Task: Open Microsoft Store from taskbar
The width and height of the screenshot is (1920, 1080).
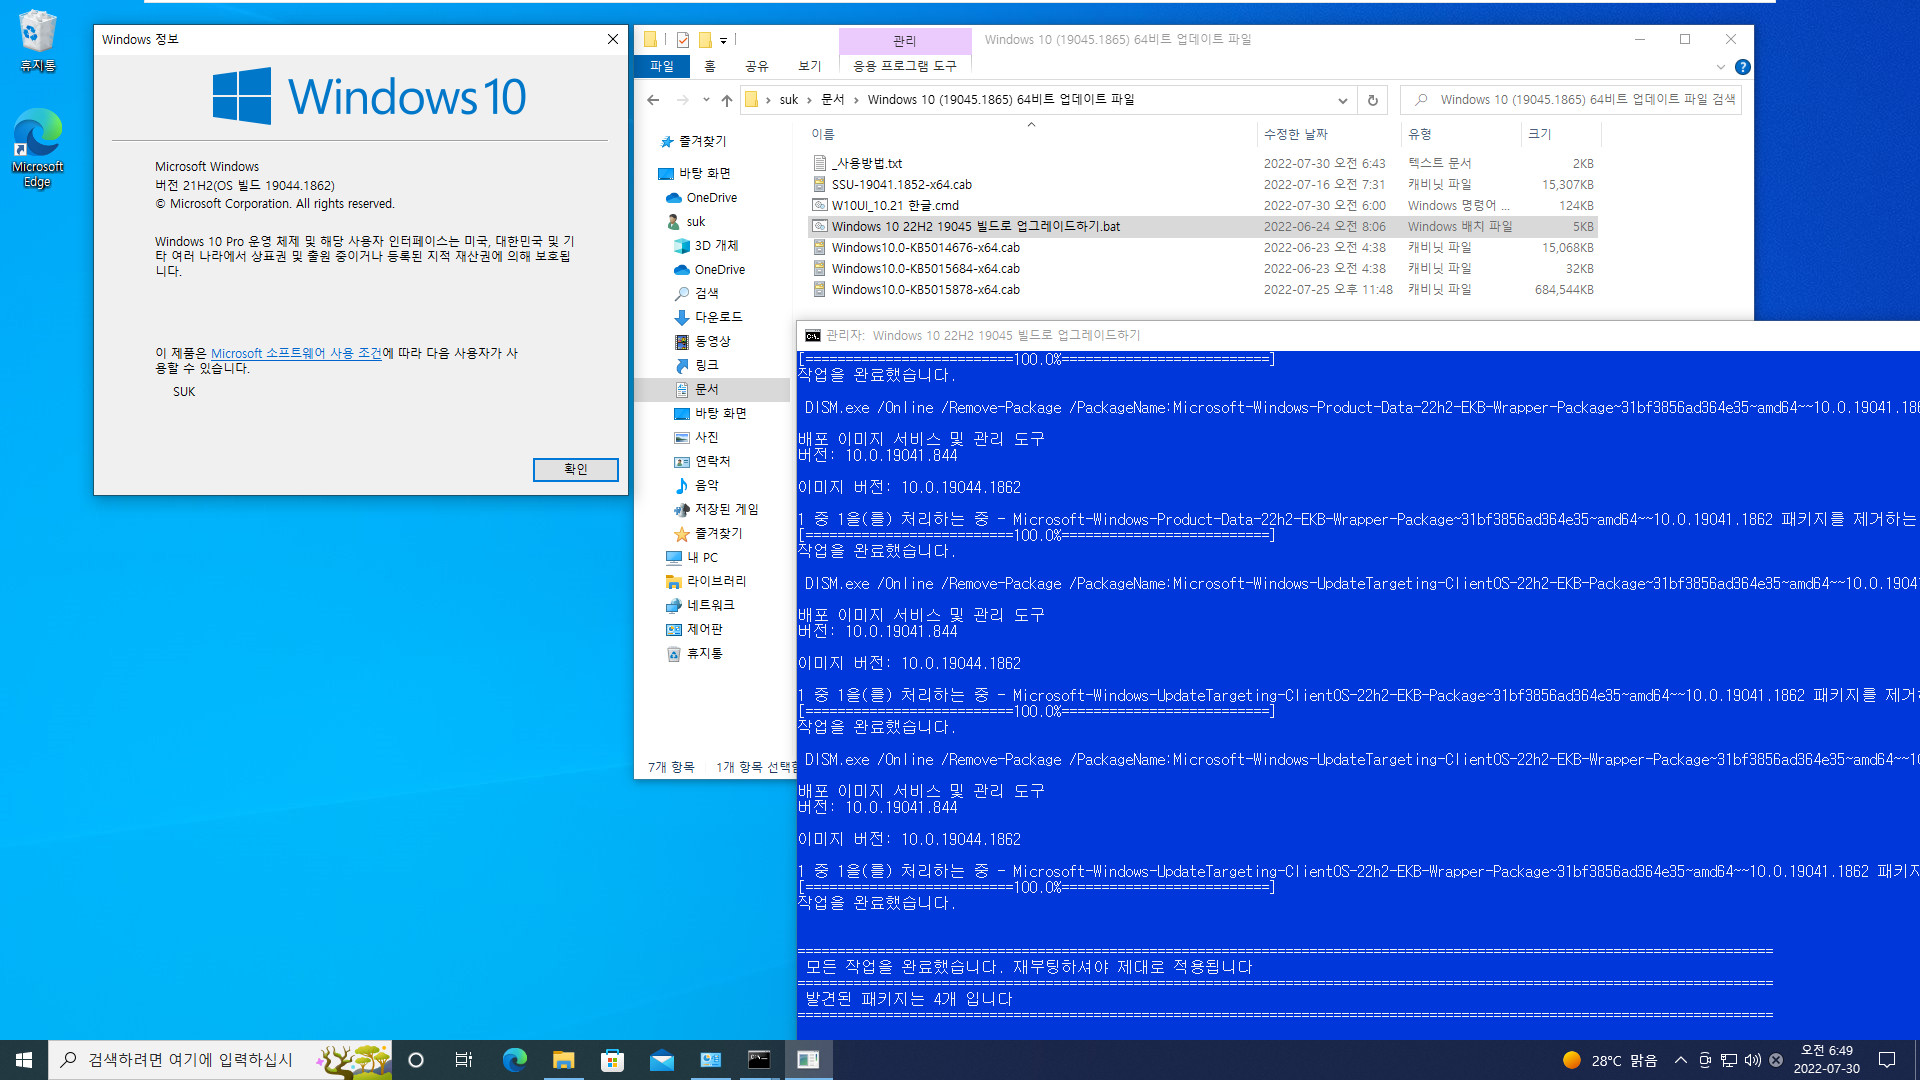Action: coord(612,1060)
